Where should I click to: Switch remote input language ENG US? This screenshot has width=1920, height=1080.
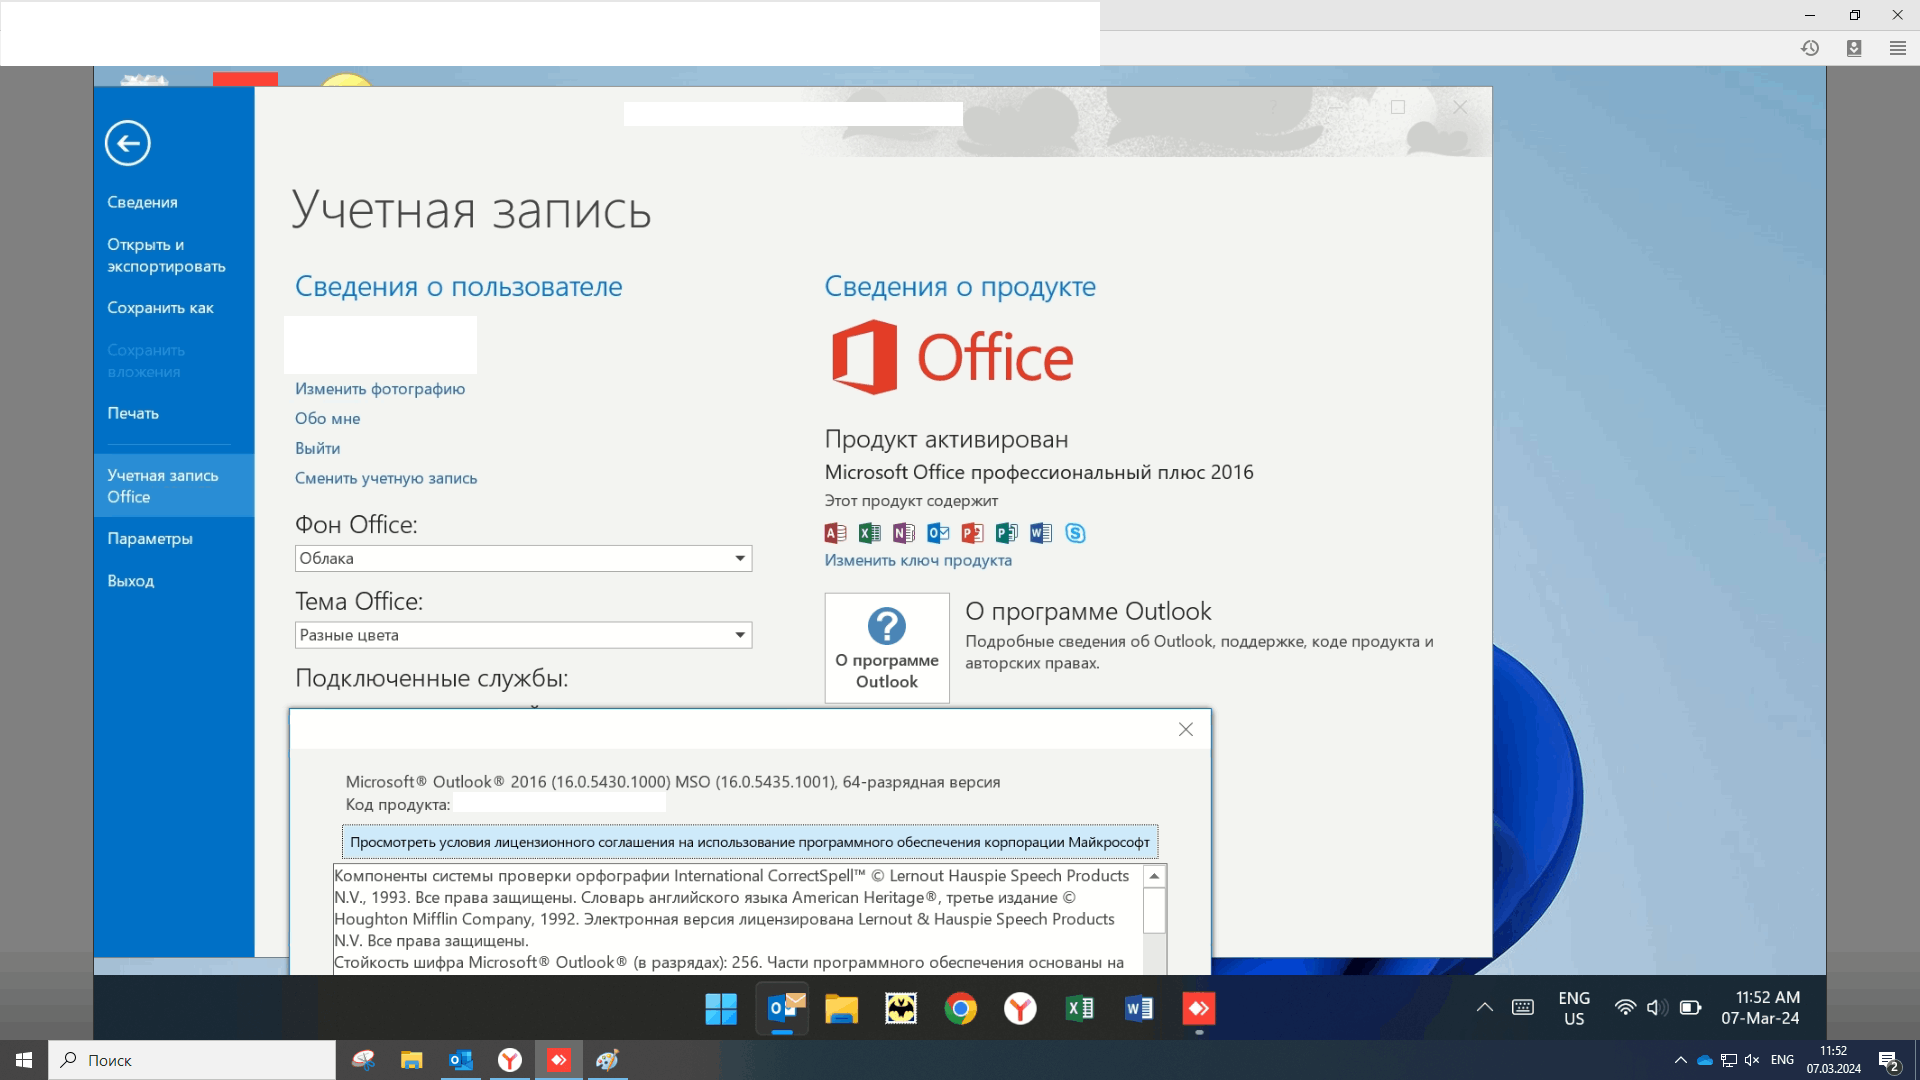tap(1574, 1009)
